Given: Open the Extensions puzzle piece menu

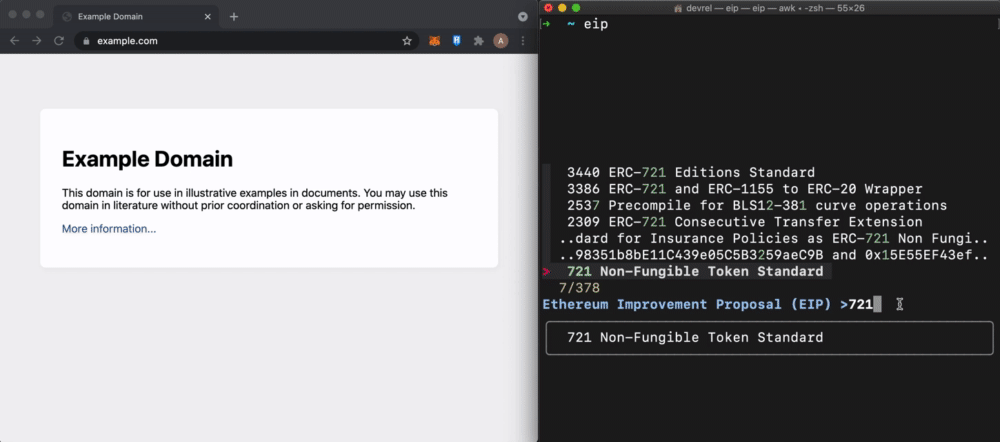Looking at the screenshot, I should 478,41.
